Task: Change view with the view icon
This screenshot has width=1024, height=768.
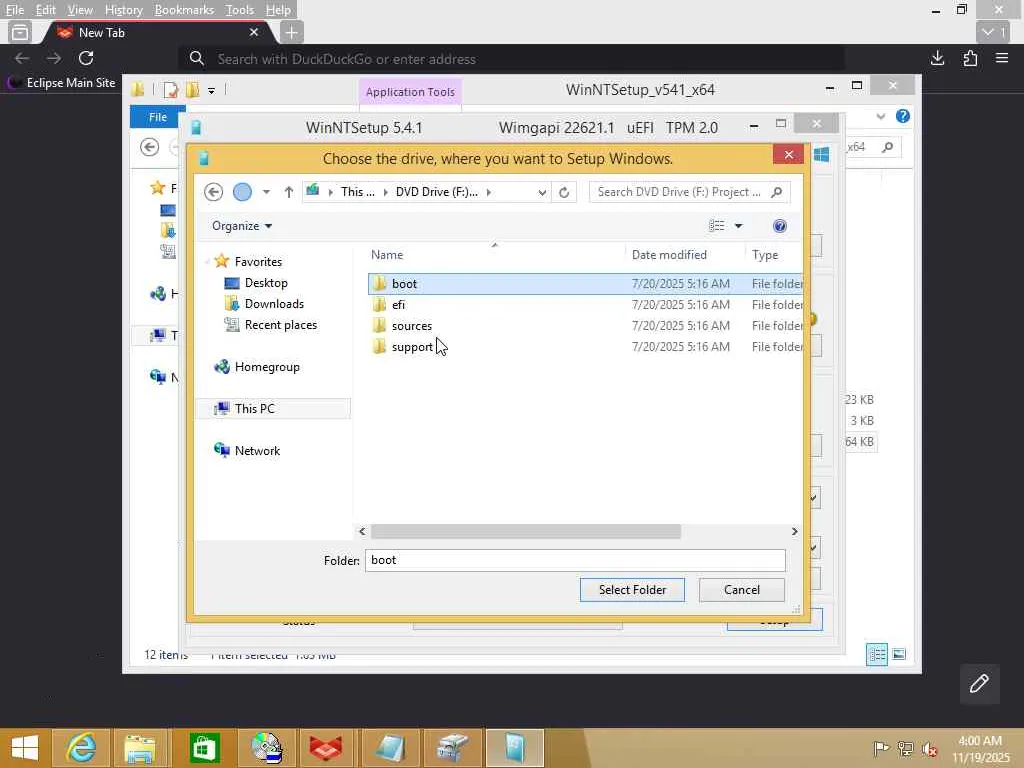Action: (717, 226)
